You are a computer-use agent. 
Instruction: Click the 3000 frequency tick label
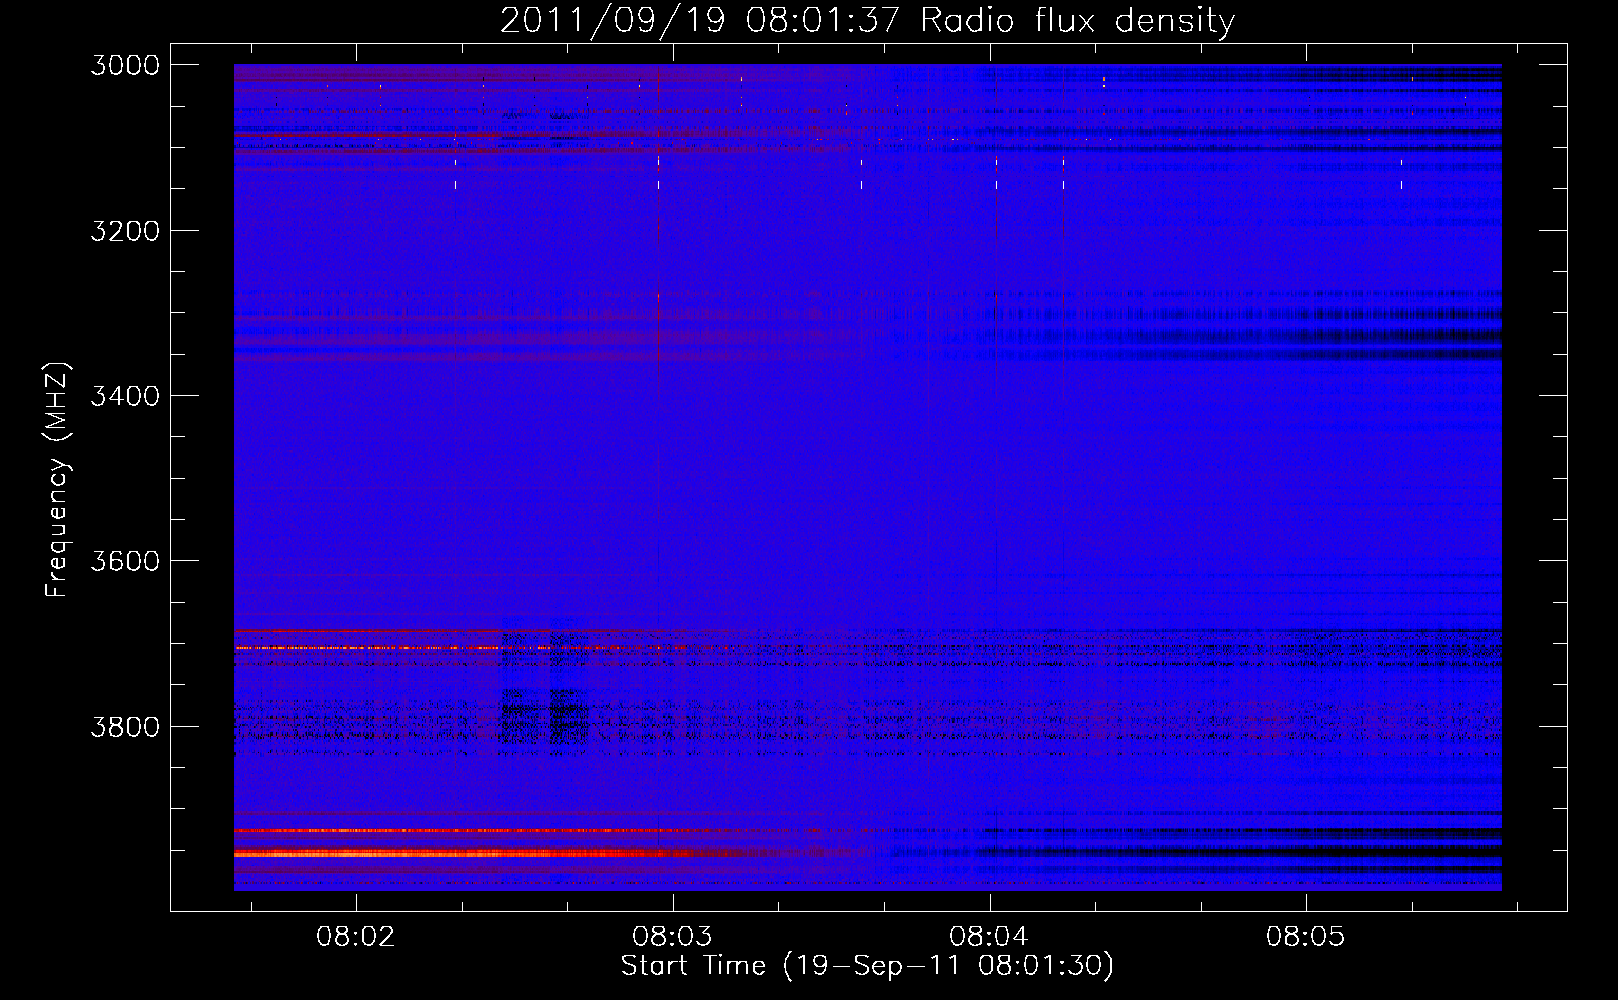125,65
